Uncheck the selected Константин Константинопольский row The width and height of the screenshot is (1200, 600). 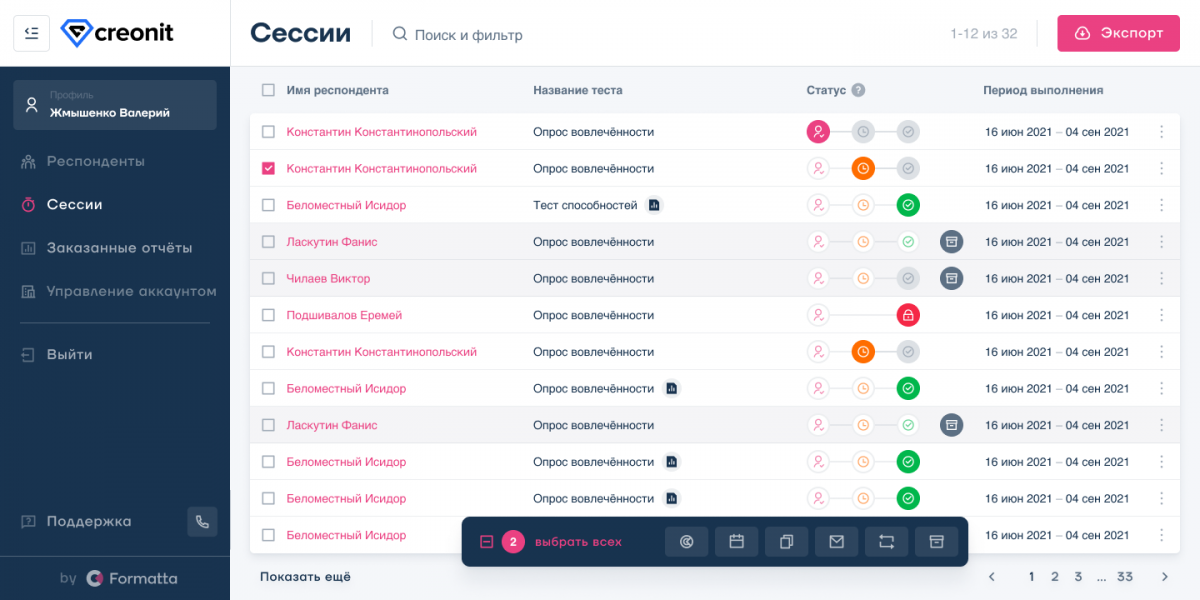pyautogui.click(x=268, y=168)
